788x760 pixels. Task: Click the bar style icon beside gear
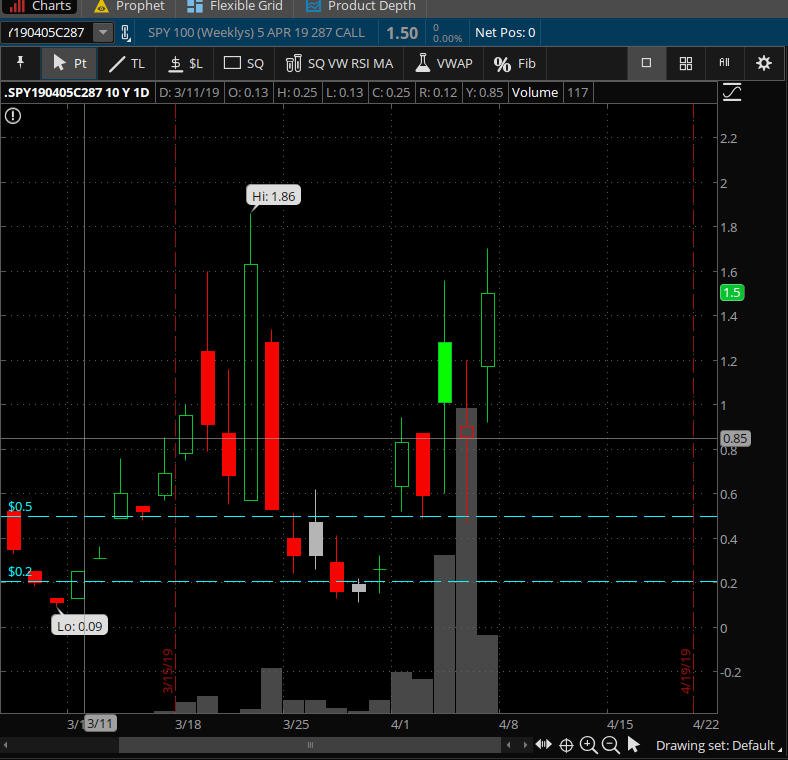tap(724, 63)
